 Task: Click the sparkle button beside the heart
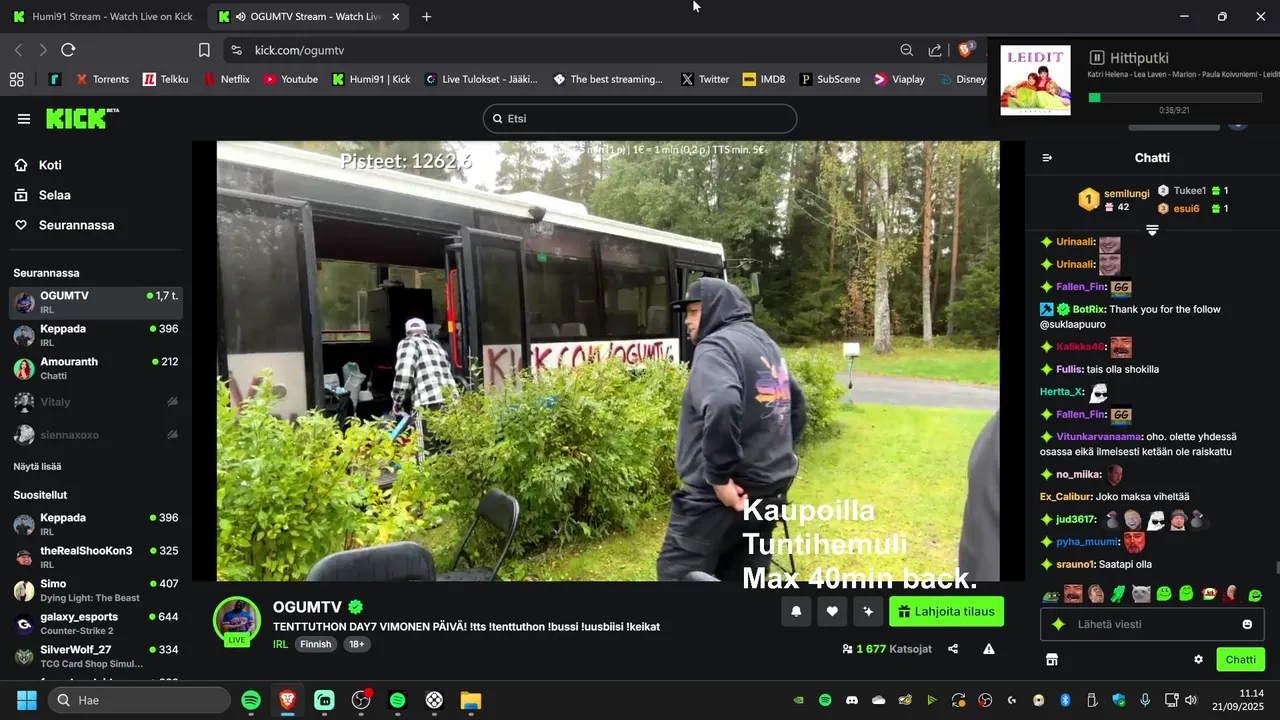(868, 611)
